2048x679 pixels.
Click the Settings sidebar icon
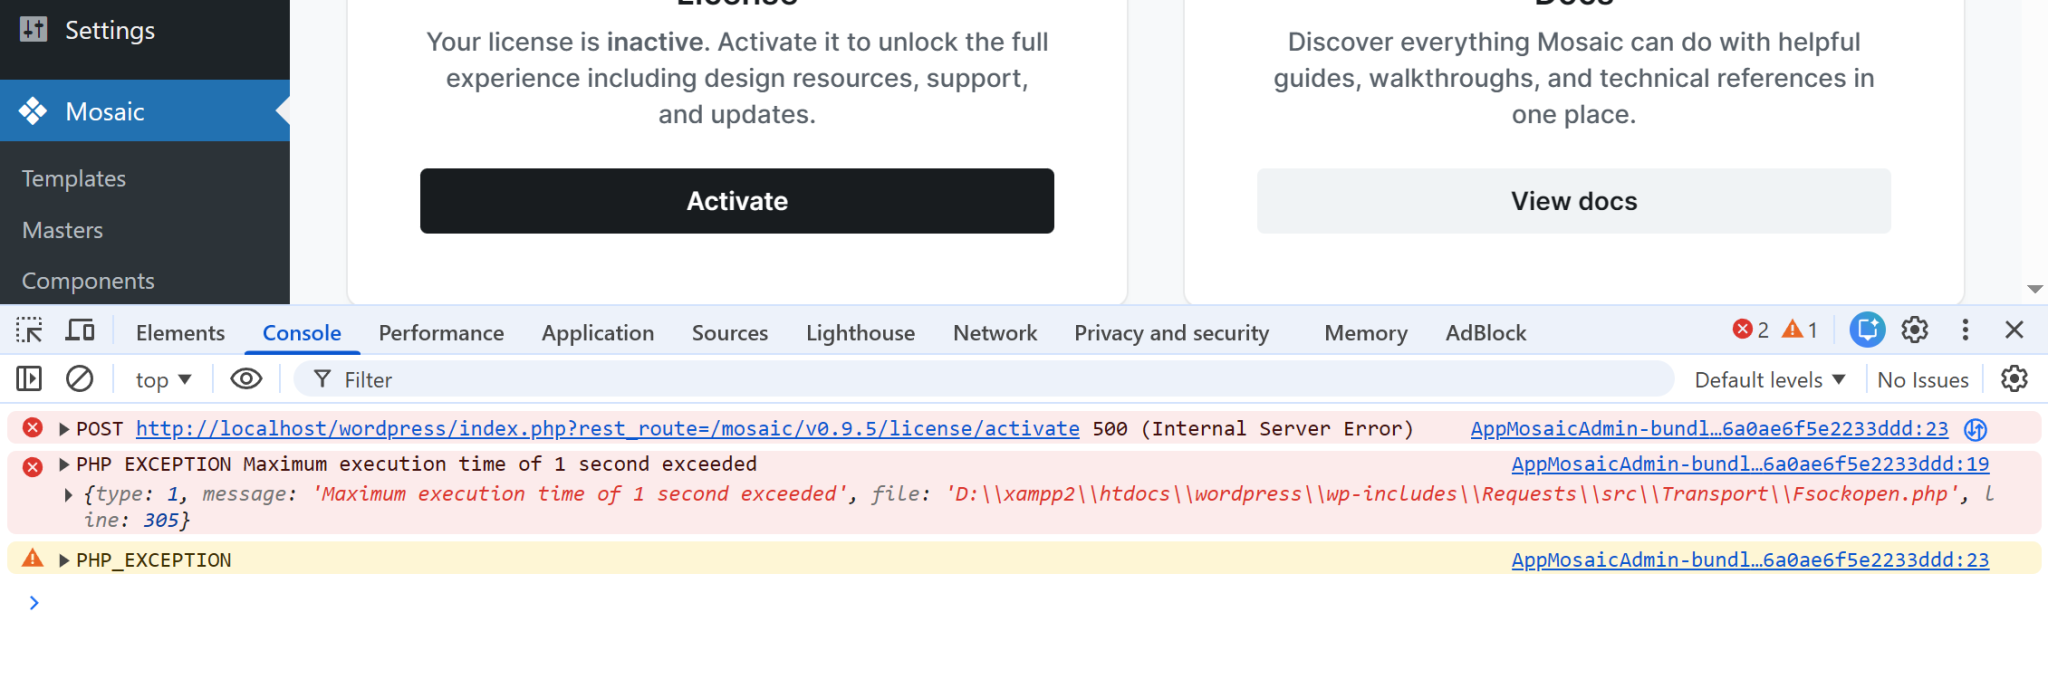click(x=33, y=29)
